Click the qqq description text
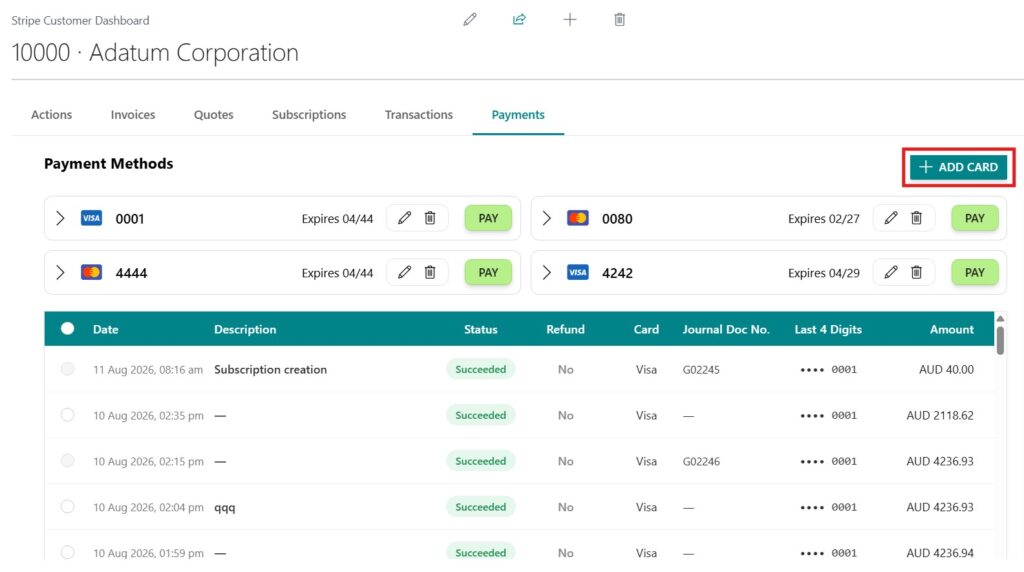The image size is (1024, 572). coord(225,507)
